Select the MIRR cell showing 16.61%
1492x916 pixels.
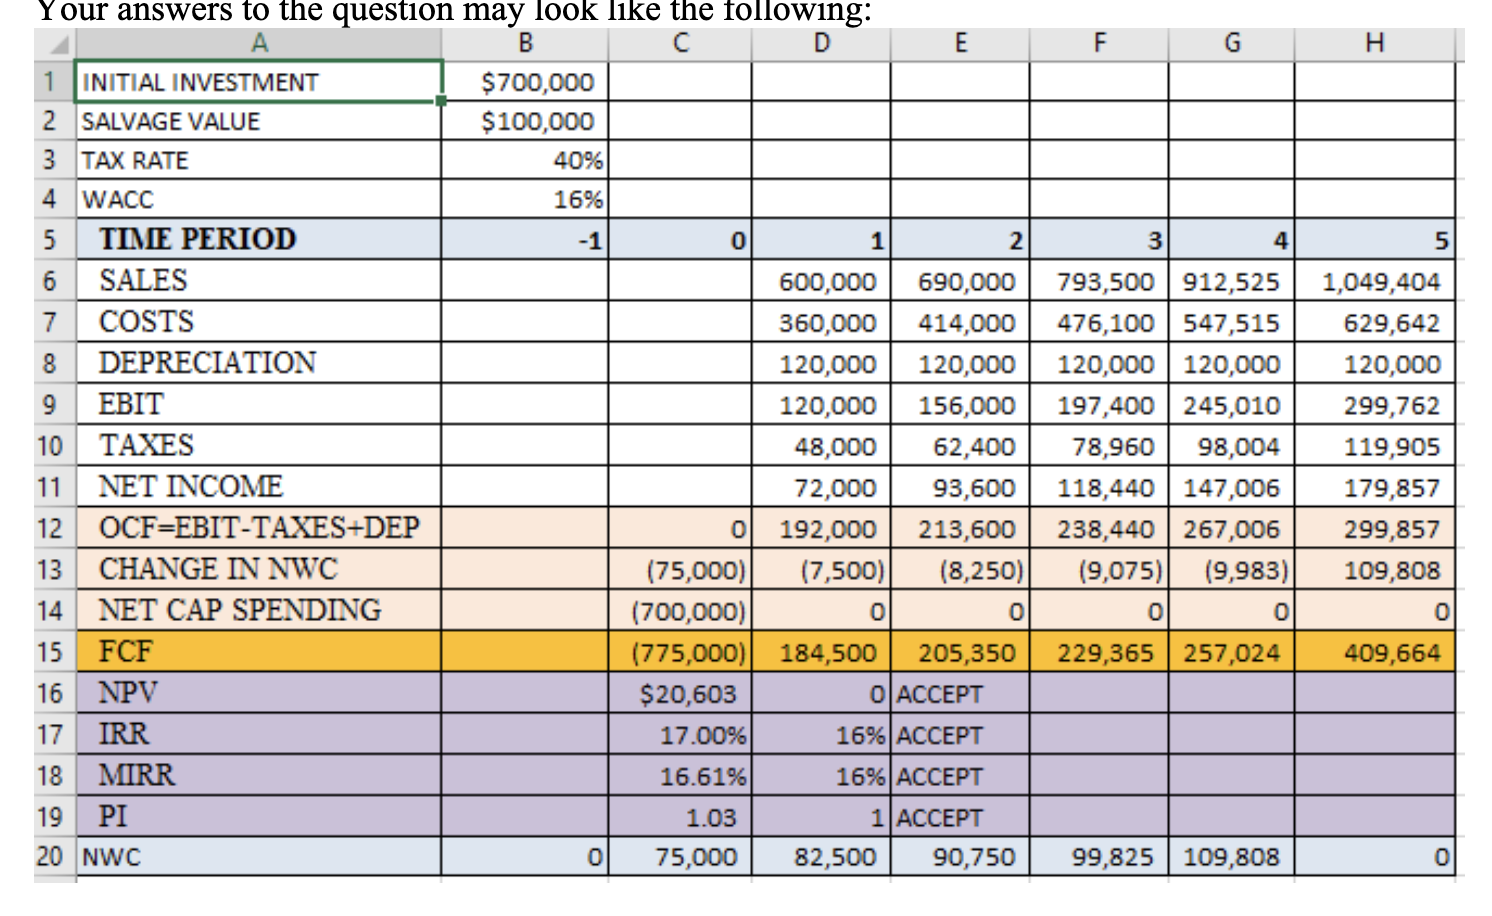click(x=679, y=775)
